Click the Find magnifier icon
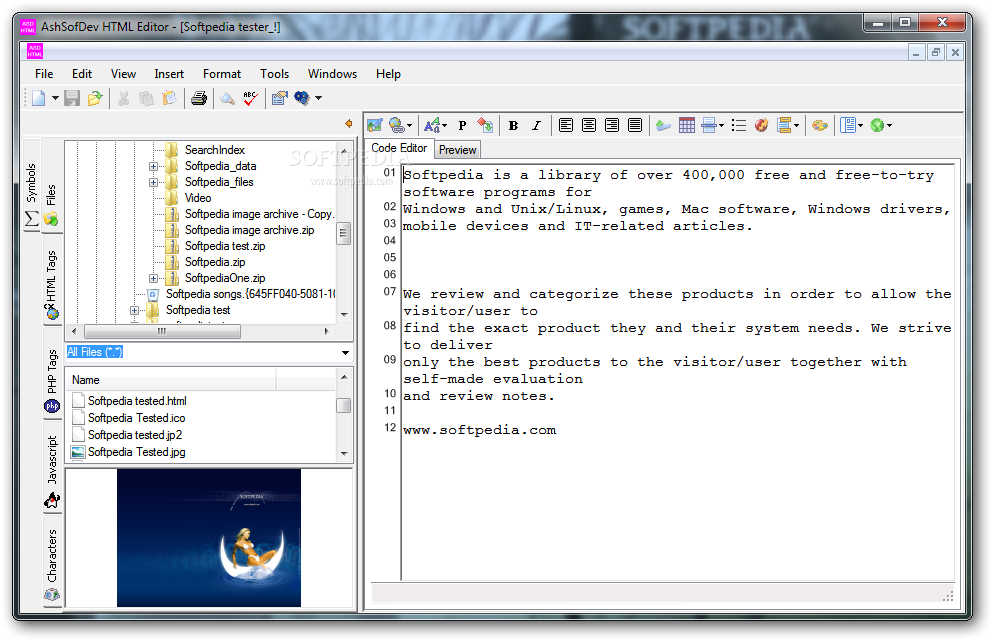The image size is (993, 641). pyautogui.click(x=227, y=98)
